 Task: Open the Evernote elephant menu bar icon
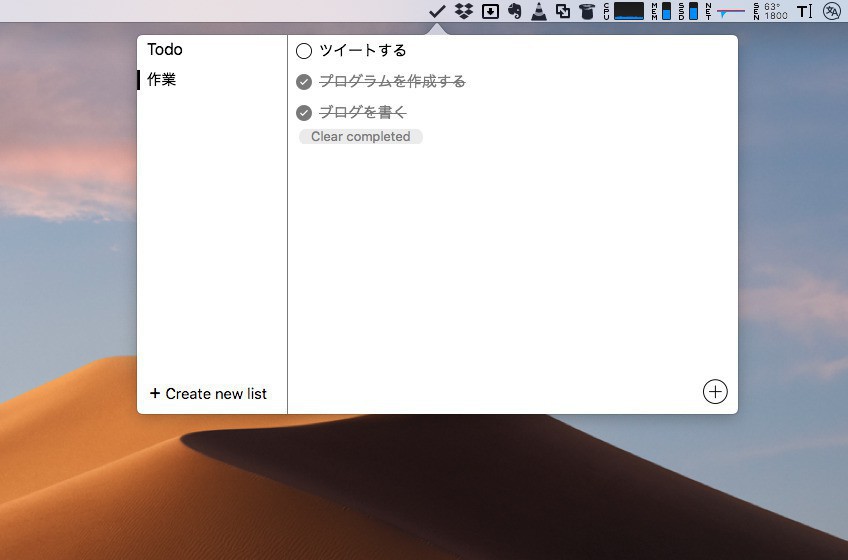click(x=515, y=11)
